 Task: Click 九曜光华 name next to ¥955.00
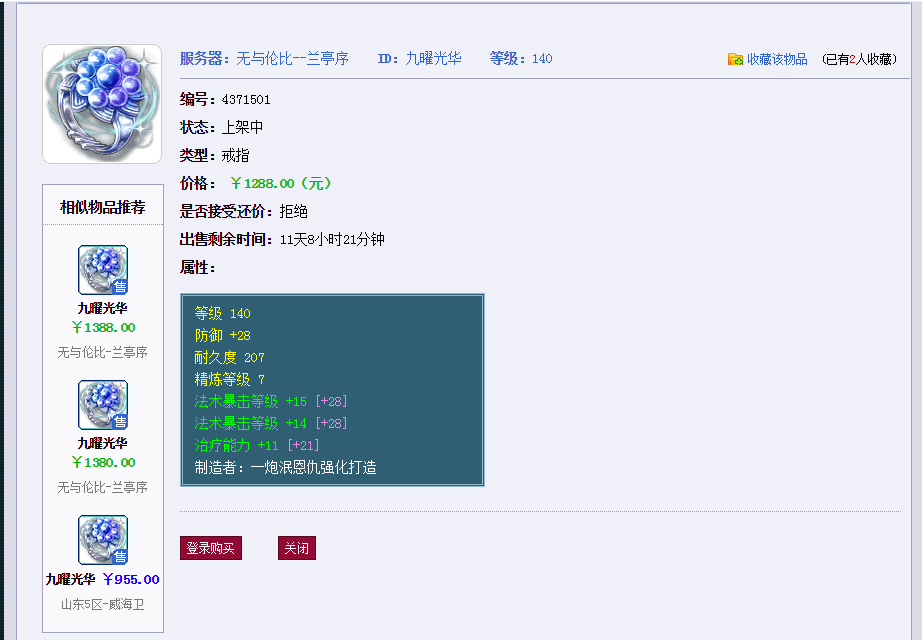pyautogui.click(x=71, y=579)
